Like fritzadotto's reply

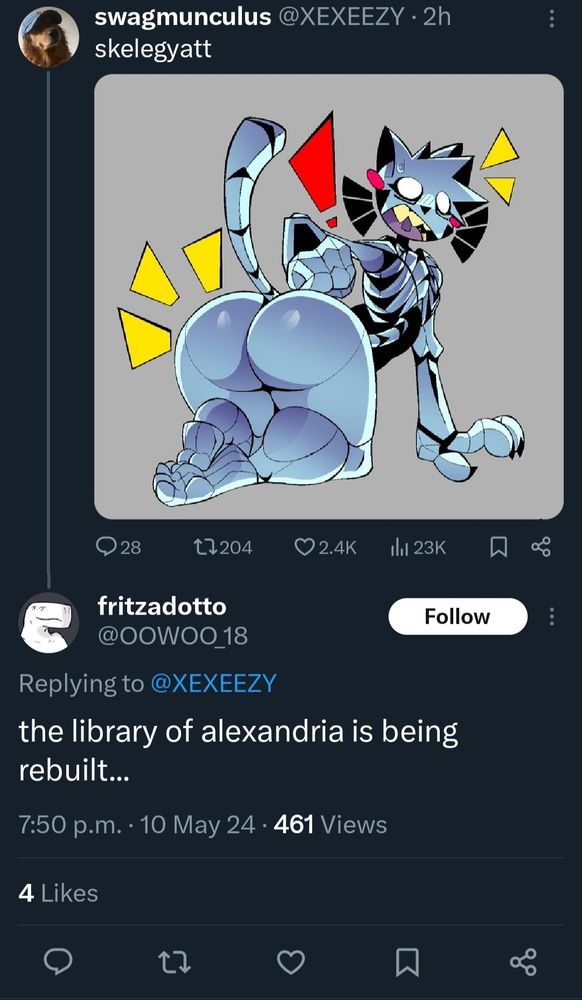pos(291,962)
